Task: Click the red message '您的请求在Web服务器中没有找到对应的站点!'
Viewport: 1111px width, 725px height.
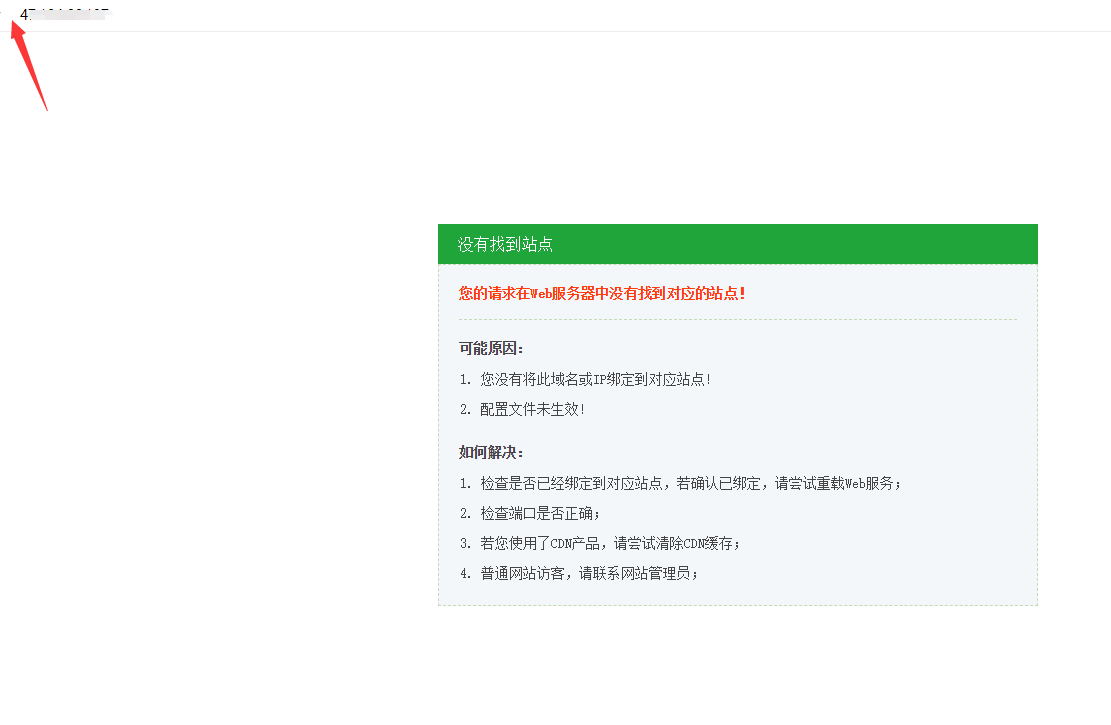Action: coord(602,293)
